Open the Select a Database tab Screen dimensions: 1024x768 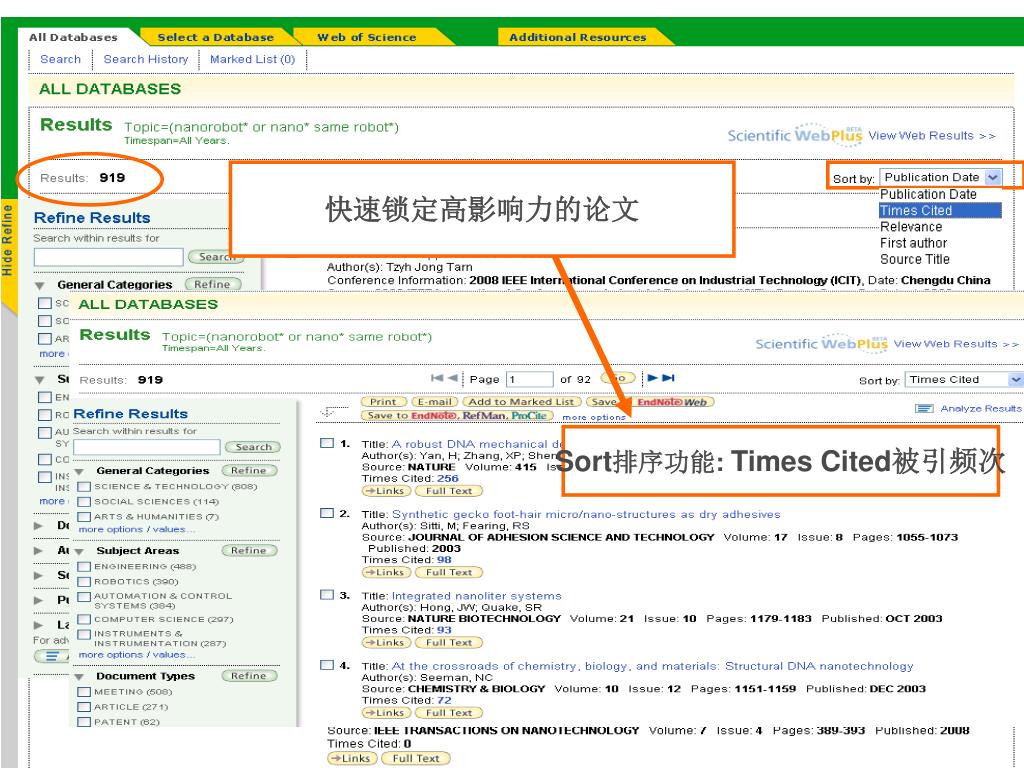216,37
